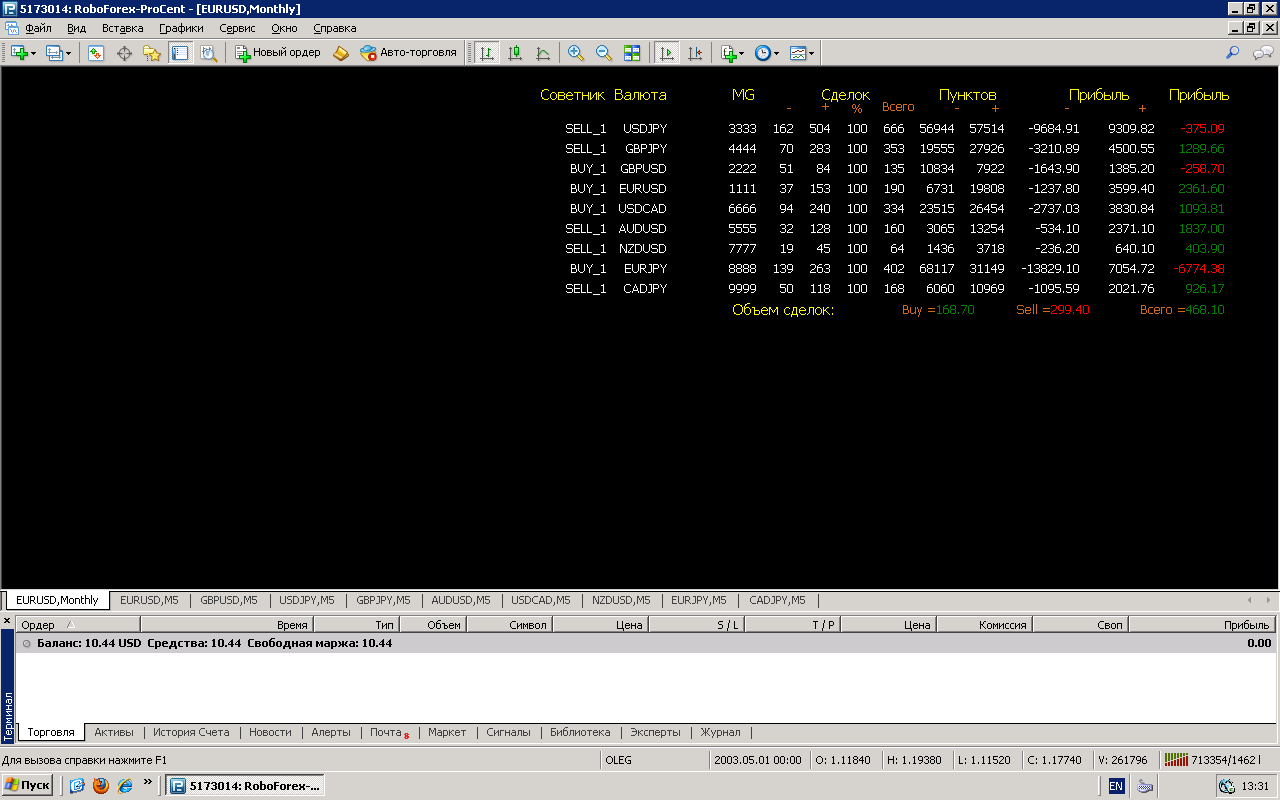This screenshot has height=800, width=1280.
Task: Switch to EURJPY,M5 chart tab
Action: point(699,600)
